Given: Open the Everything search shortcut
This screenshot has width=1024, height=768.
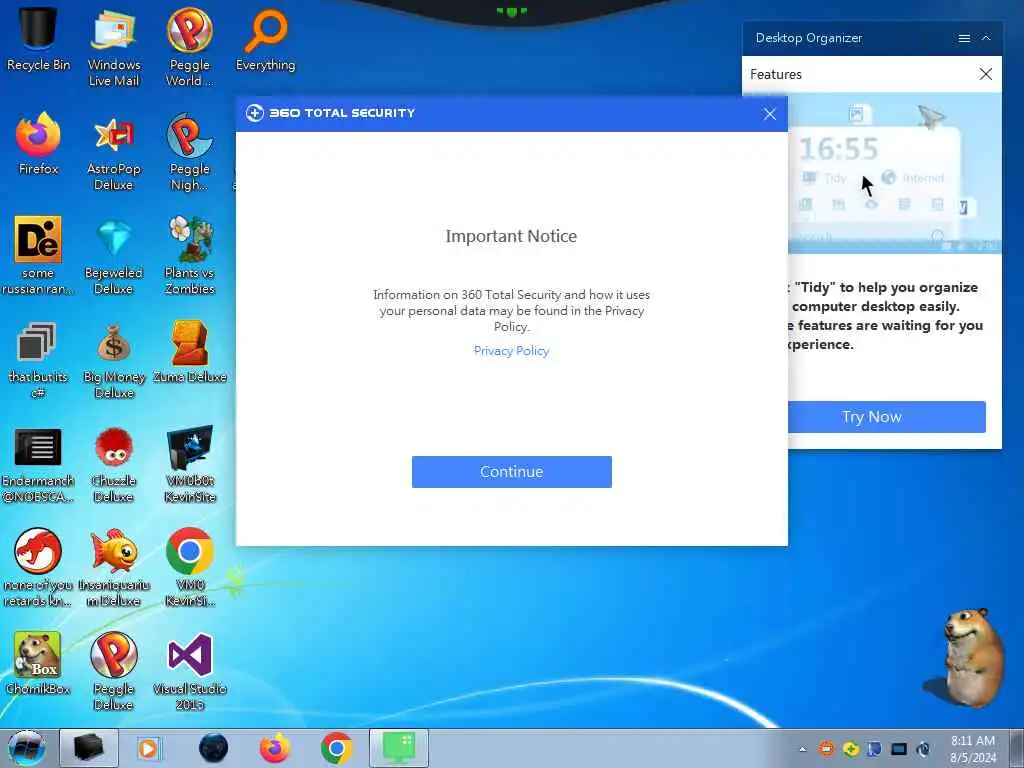Looking at the screenshot, I should pos(265,38).
